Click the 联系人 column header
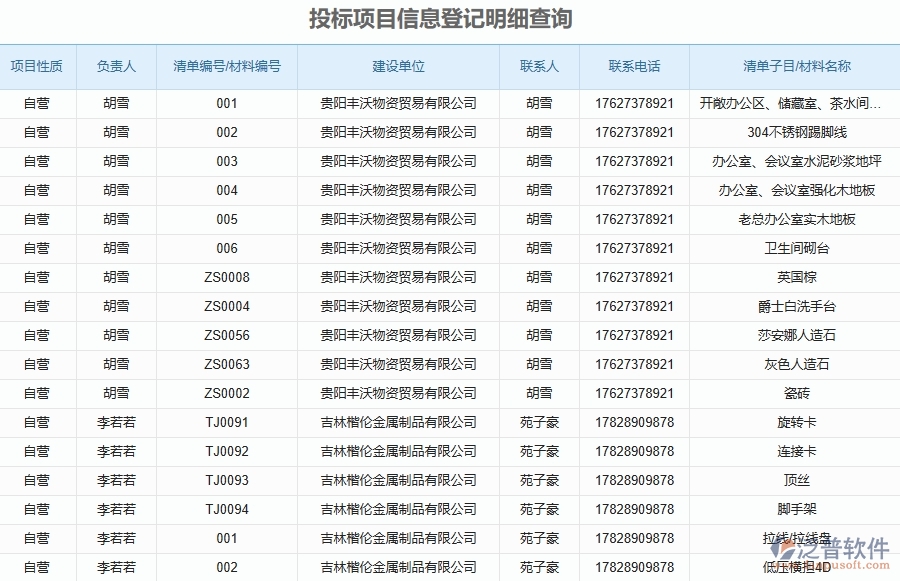 [x=538, y=66]
